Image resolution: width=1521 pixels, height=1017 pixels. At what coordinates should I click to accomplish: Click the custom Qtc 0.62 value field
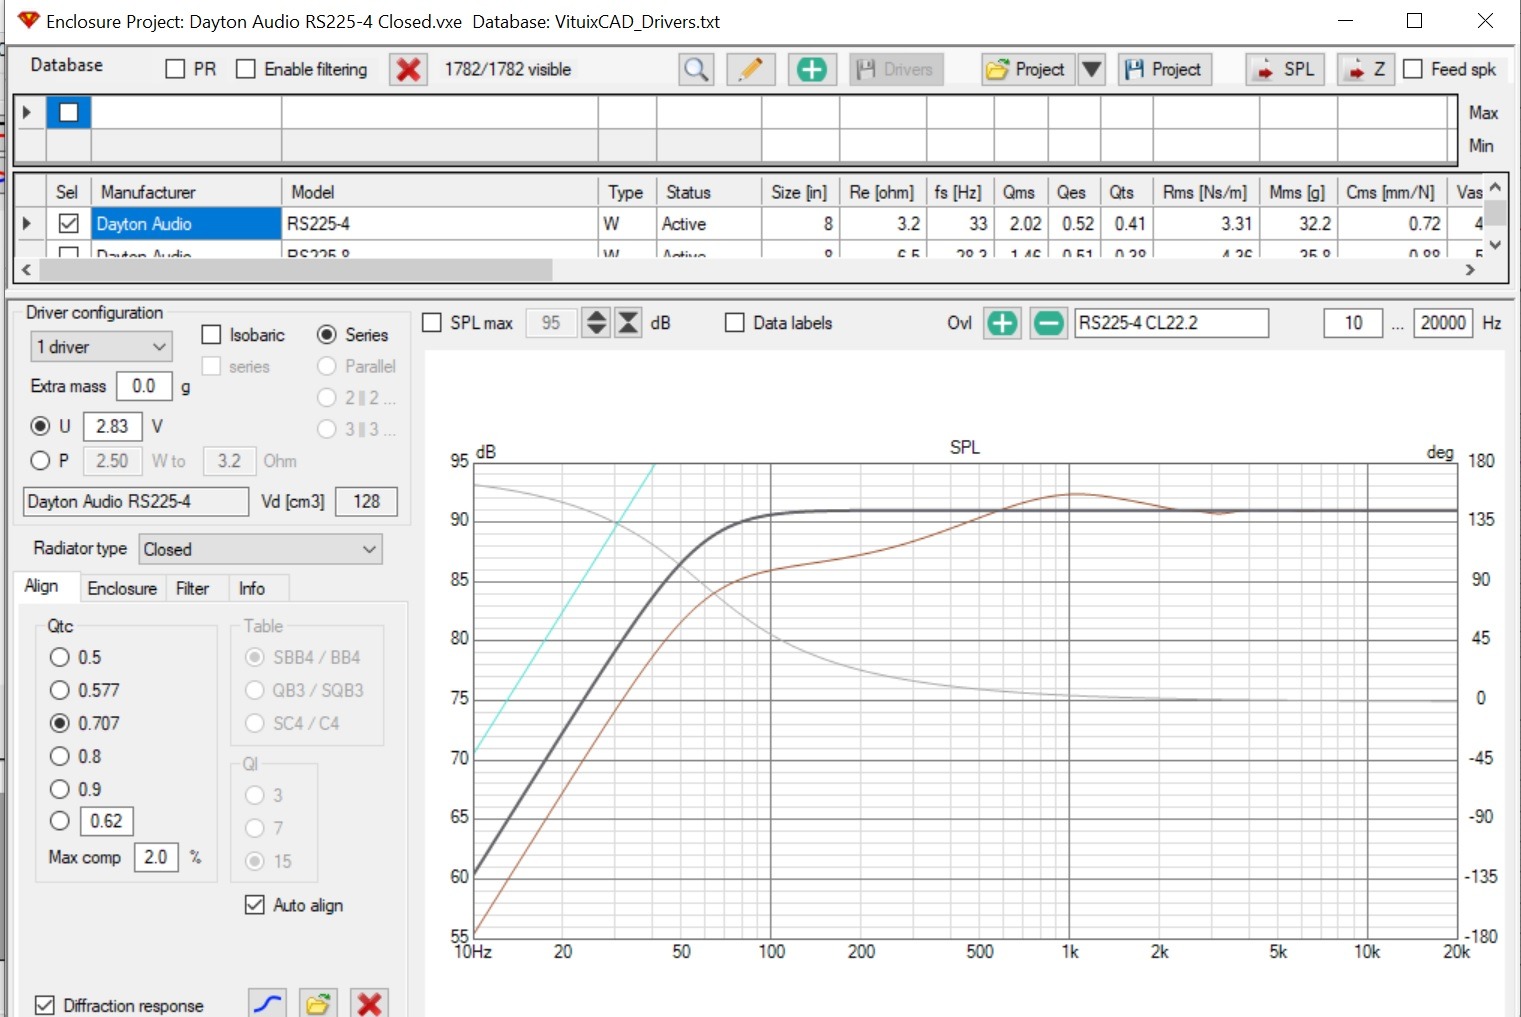tap(107, 821)
